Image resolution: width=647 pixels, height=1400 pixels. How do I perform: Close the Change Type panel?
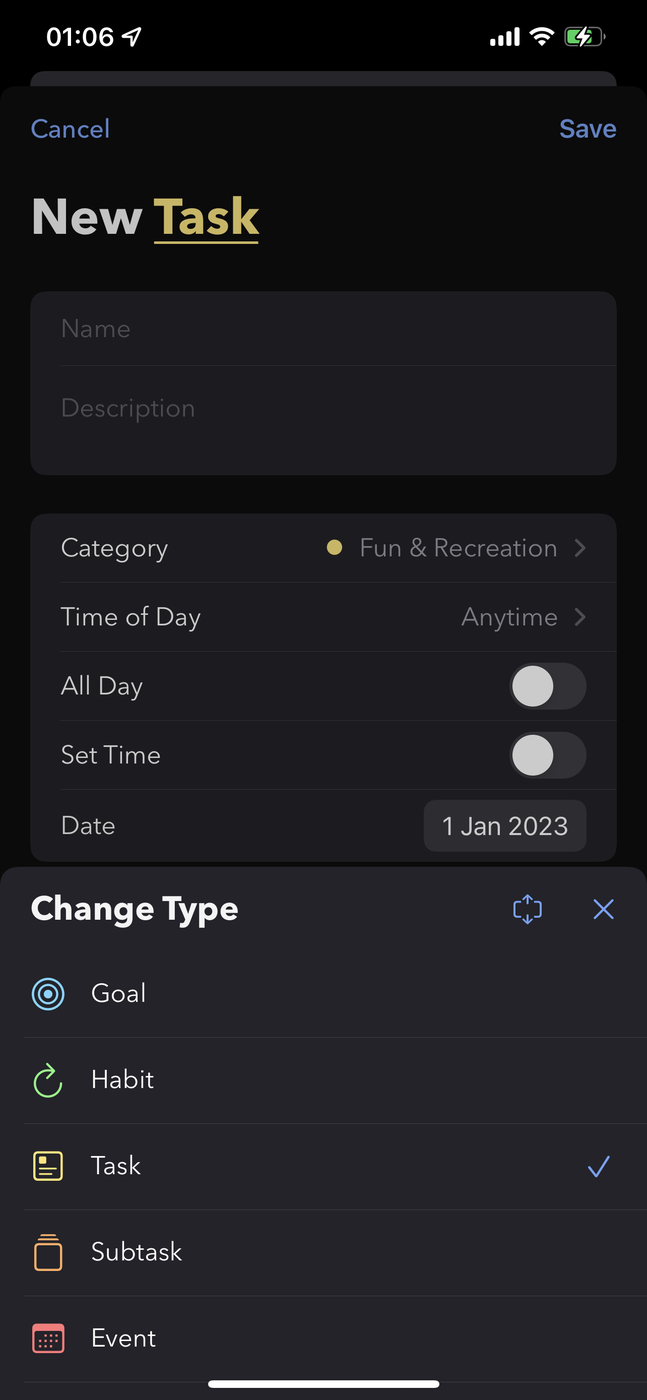603,909
